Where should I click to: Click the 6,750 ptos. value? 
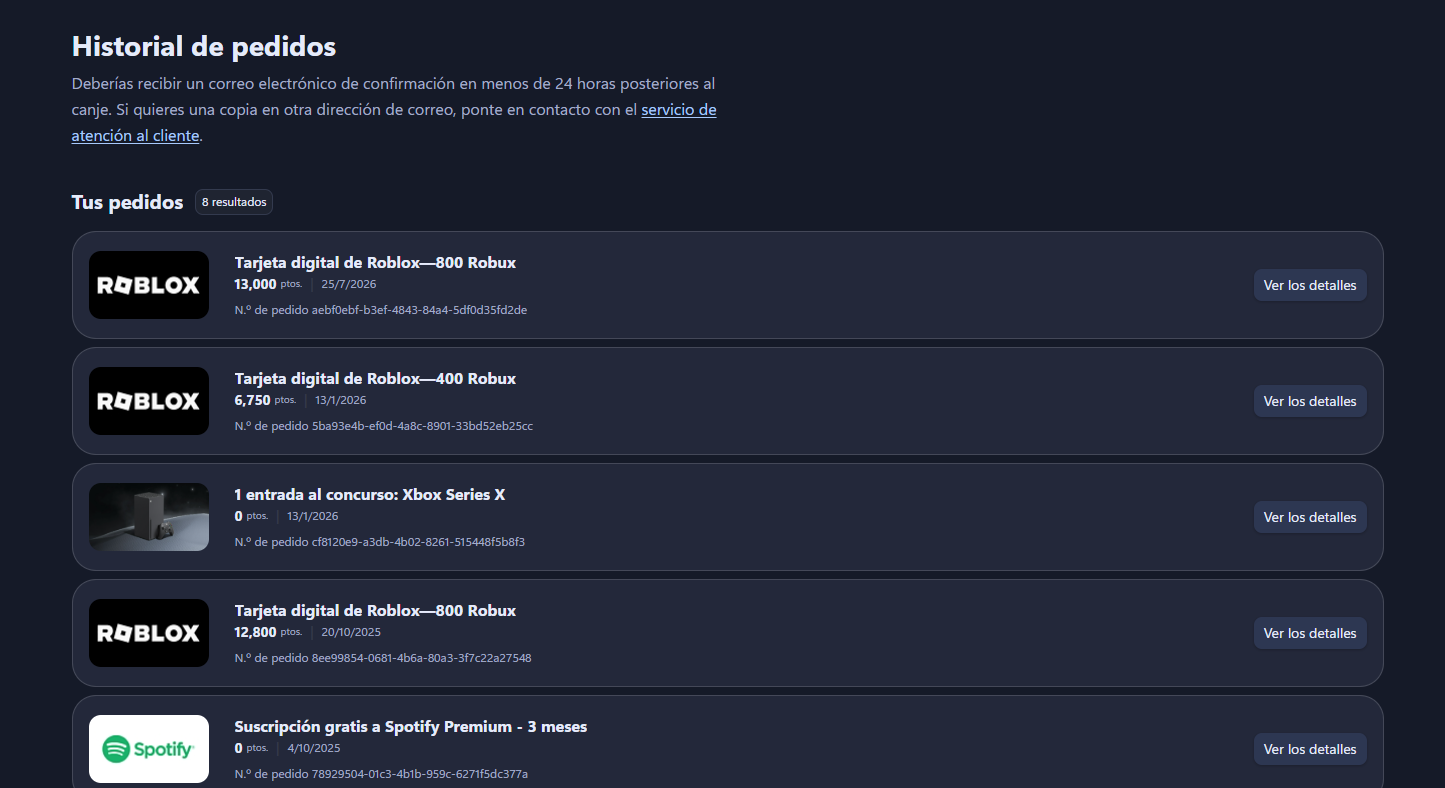click(x=265, y=400)
